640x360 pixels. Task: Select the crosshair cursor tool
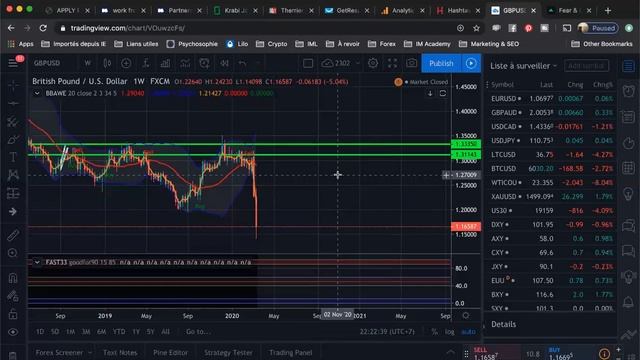pyautogui.click(x=13, y=85)
